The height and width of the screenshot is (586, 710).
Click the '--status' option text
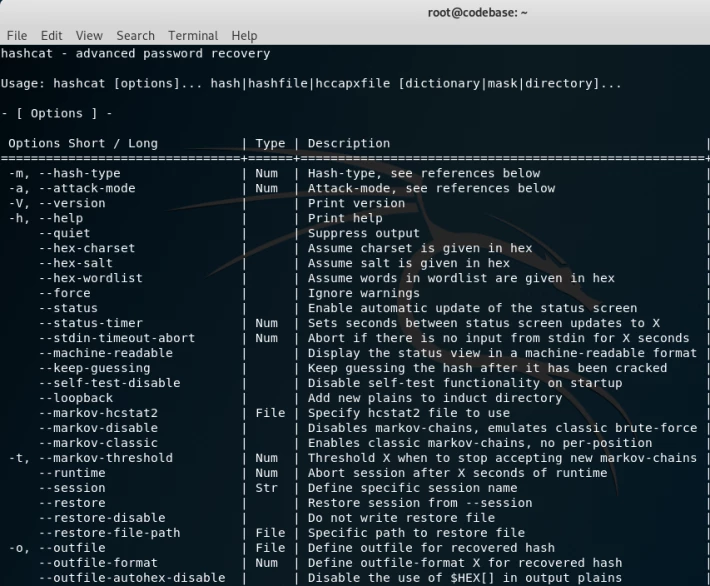tap(68, 308)
